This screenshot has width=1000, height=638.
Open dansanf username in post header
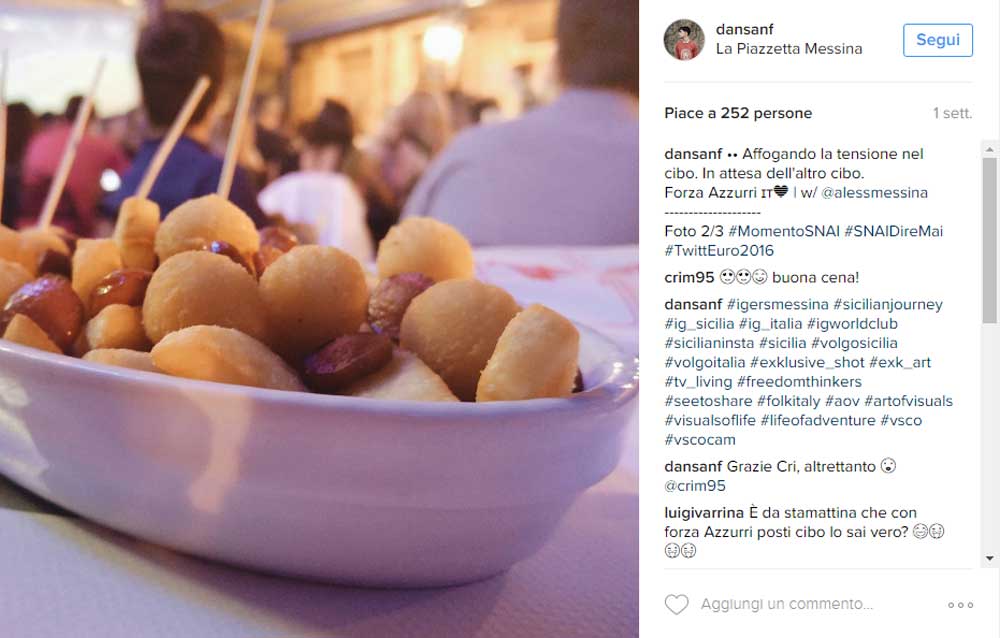744,29
